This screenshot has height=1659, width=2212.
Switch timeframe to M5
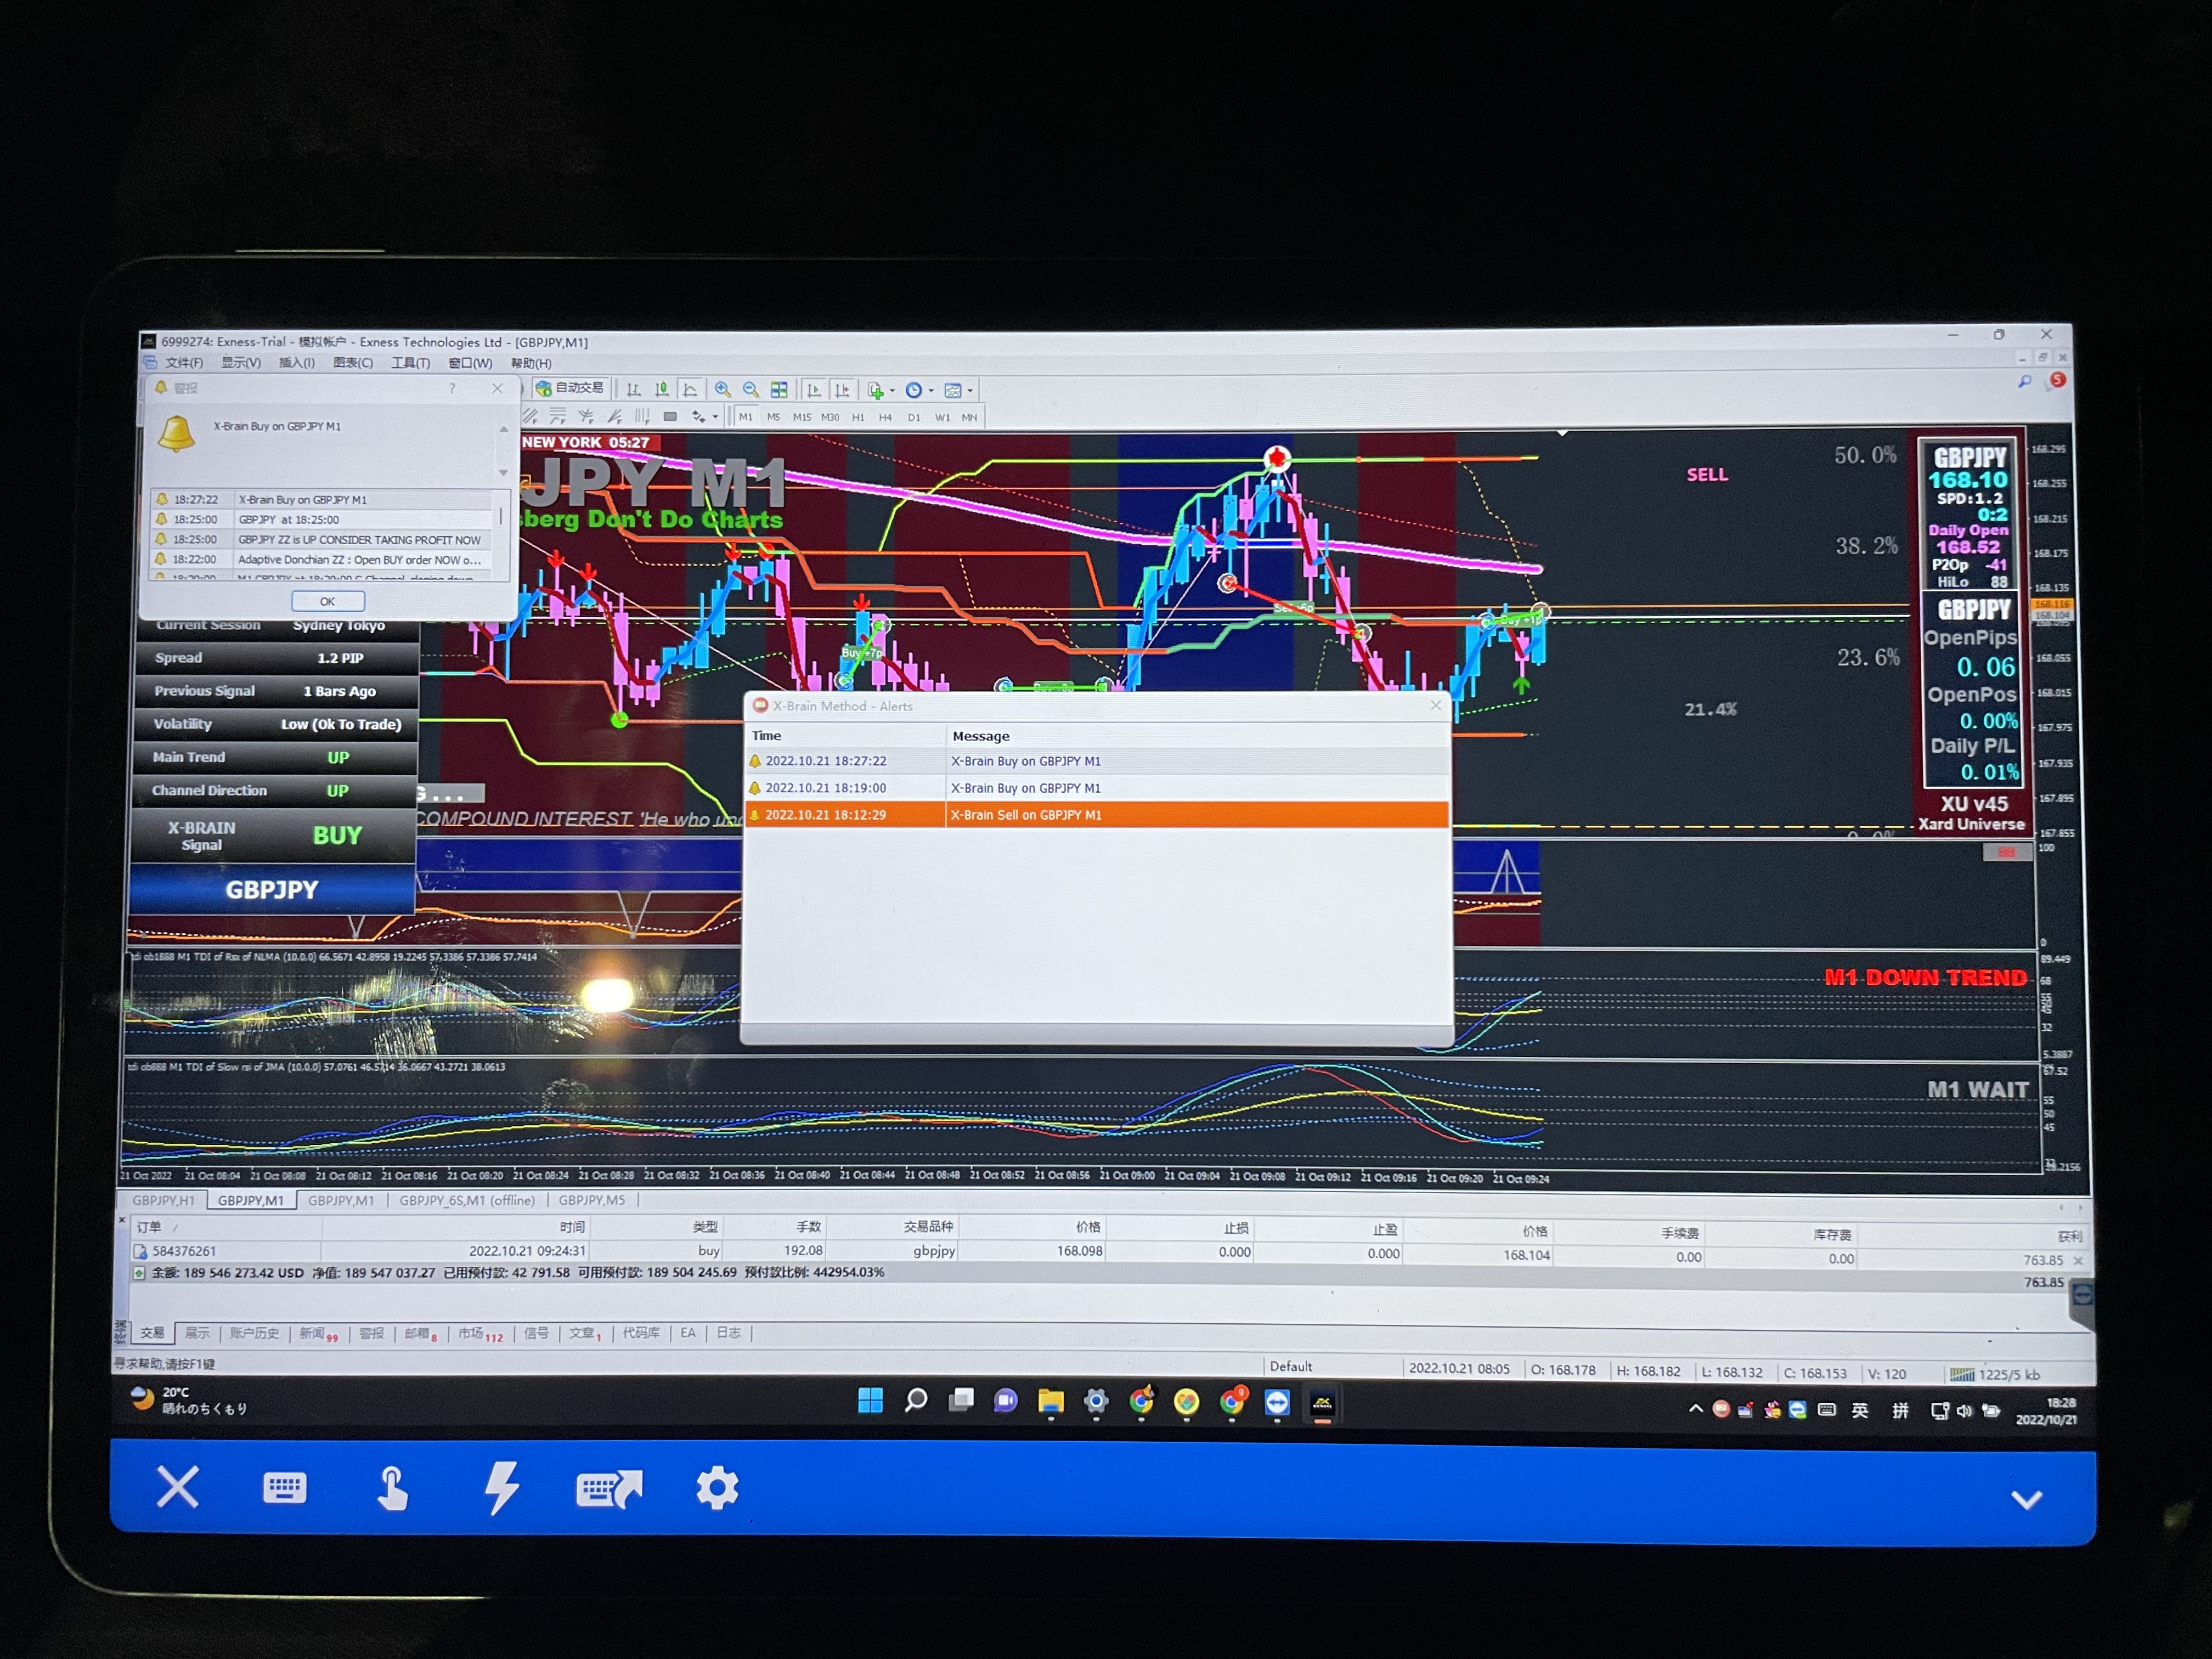point(773,417)
